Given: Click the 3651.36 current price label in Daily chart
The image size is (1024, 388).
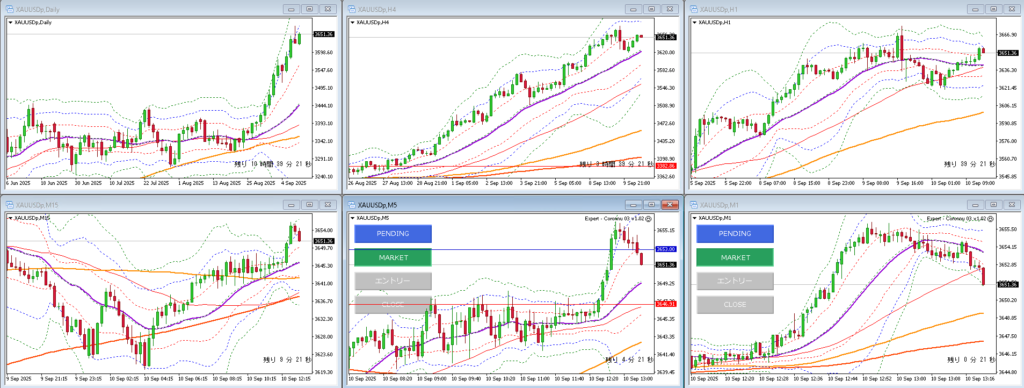Looking at the screenshot, I should point(323,34).
